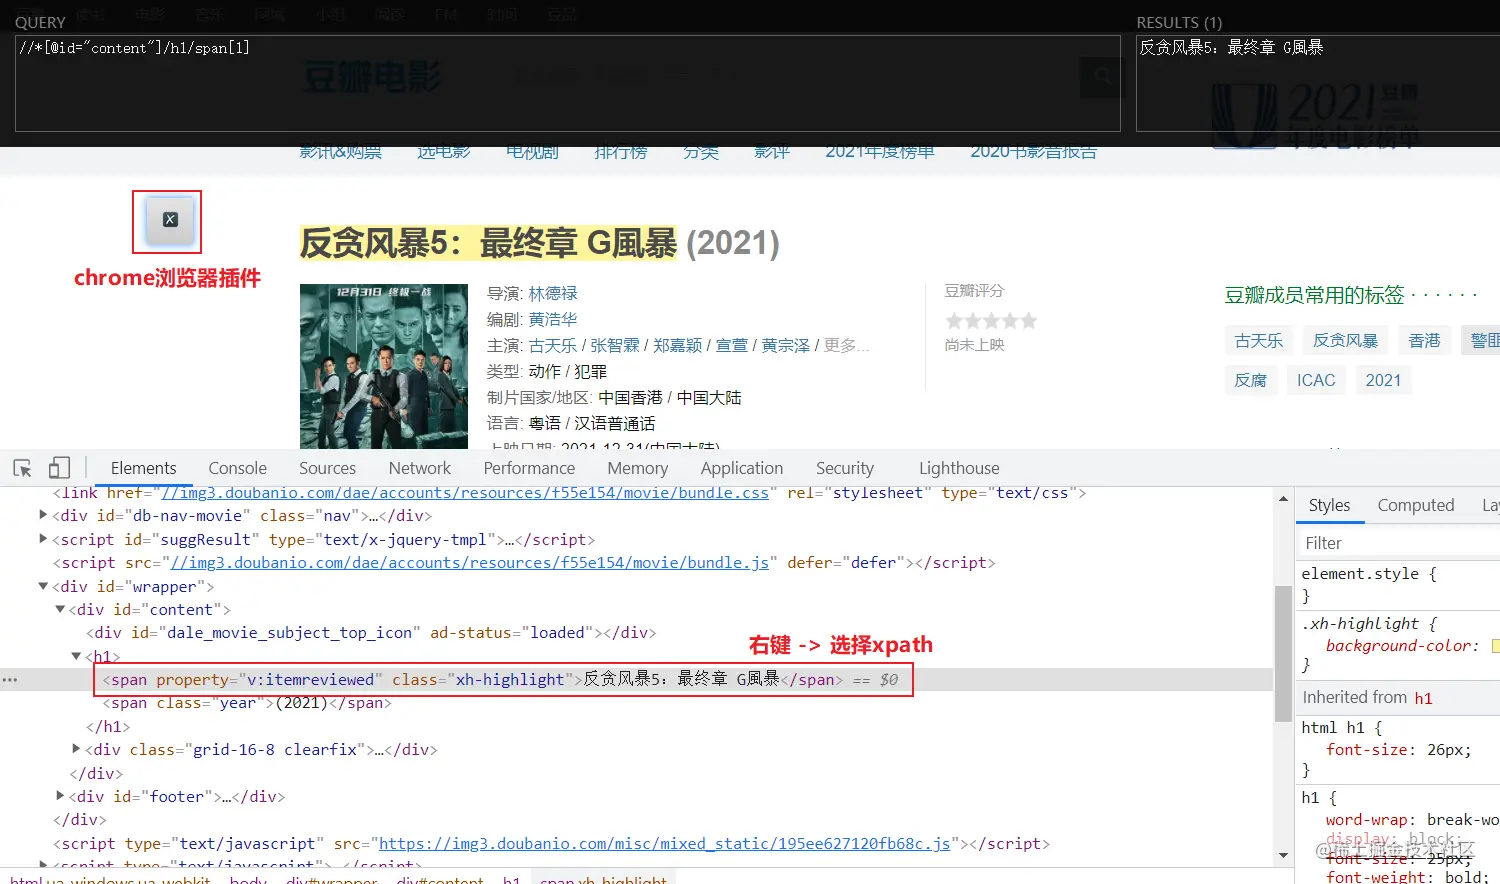
Task: Click the 反腐 tag
Action: pos(1251,380)
